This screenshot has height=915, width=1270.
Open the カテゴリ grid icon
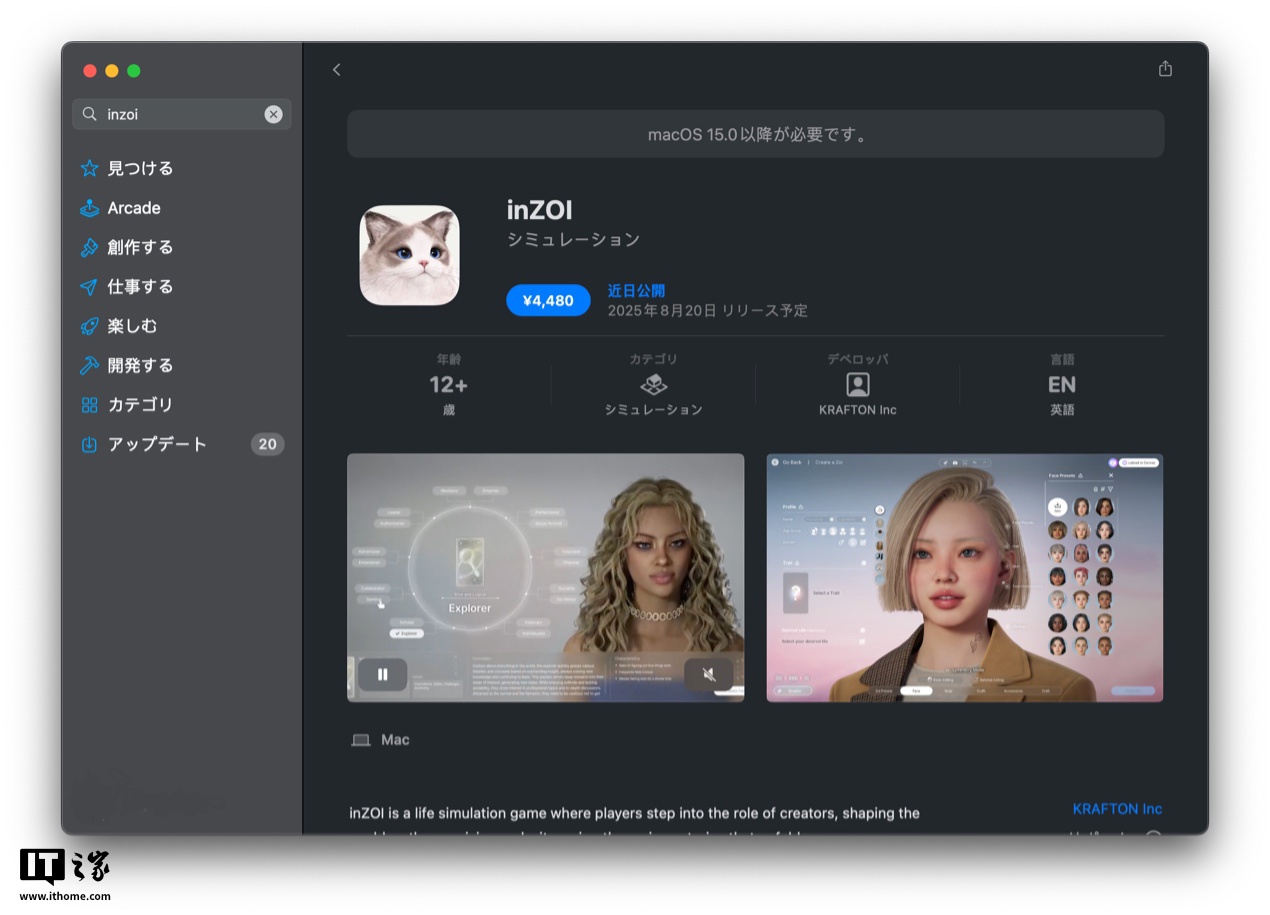pos(90,405)
